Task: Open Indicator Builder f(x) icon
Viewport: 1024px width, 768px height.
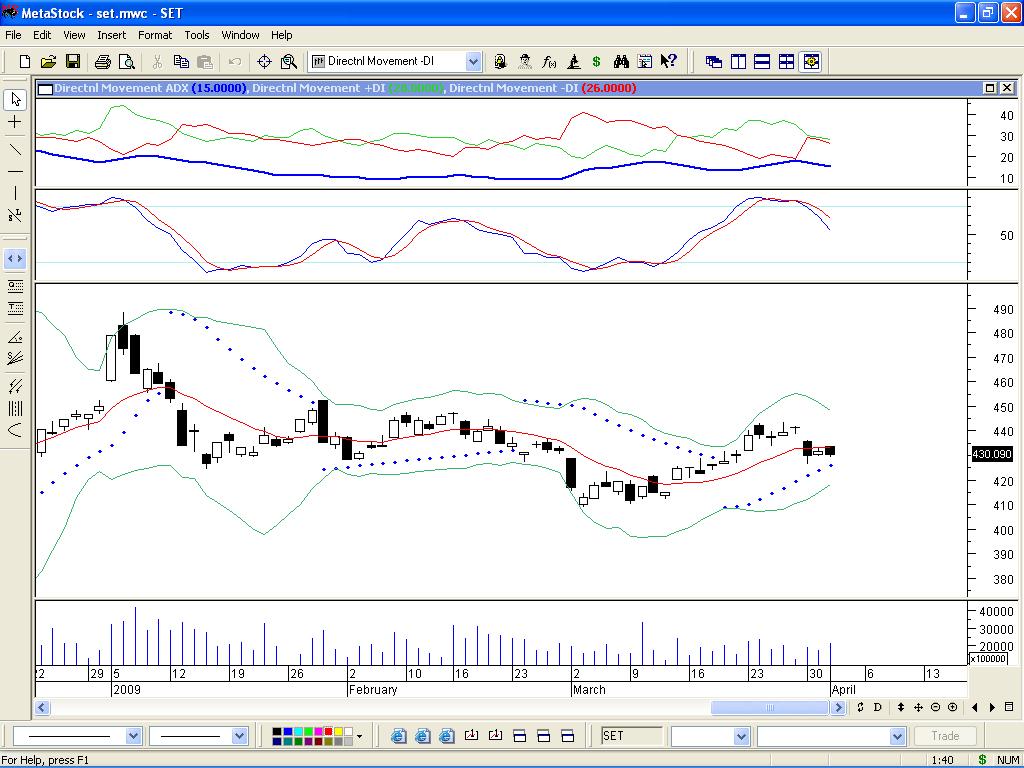Action: [x=549, y=61]
